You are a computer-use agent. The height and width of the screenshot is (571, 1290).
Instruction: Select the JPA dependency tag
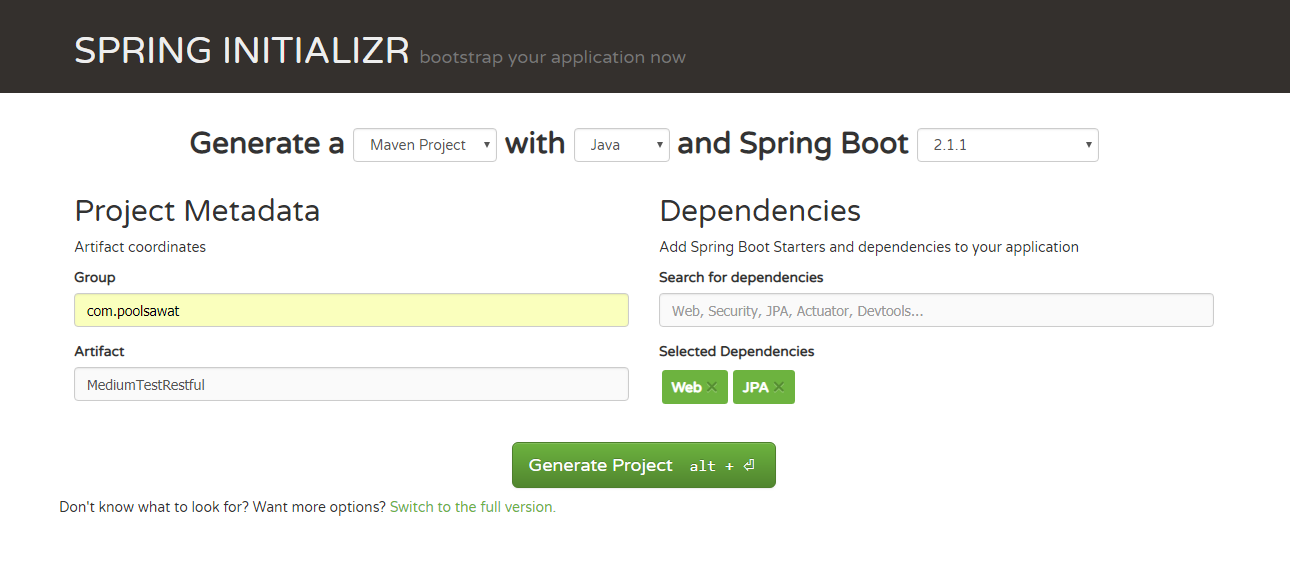coord(764,387)
